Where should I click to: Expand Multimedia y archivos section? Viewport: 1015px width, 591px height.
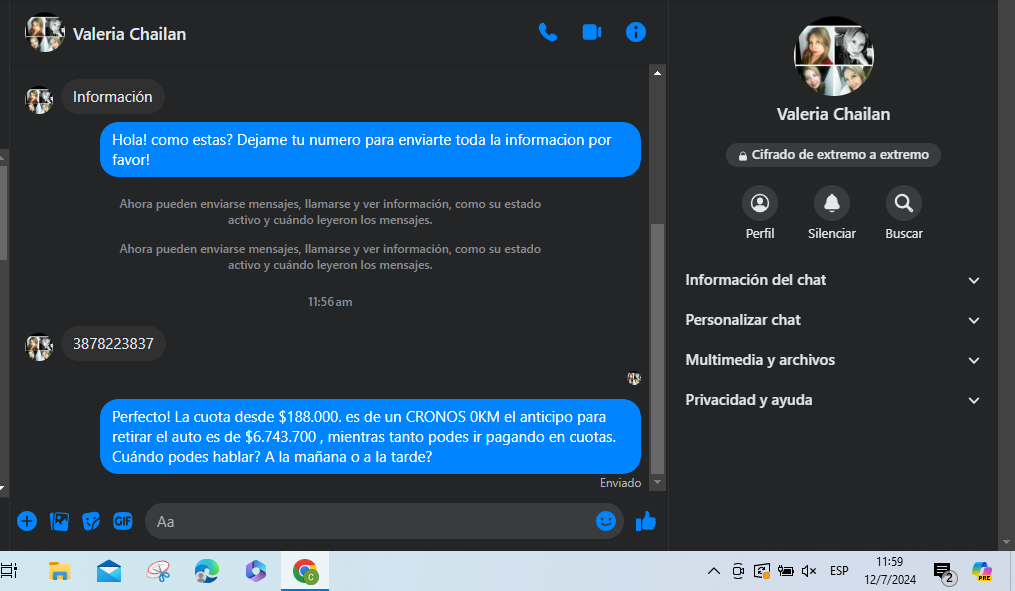[x=832, y=360]
